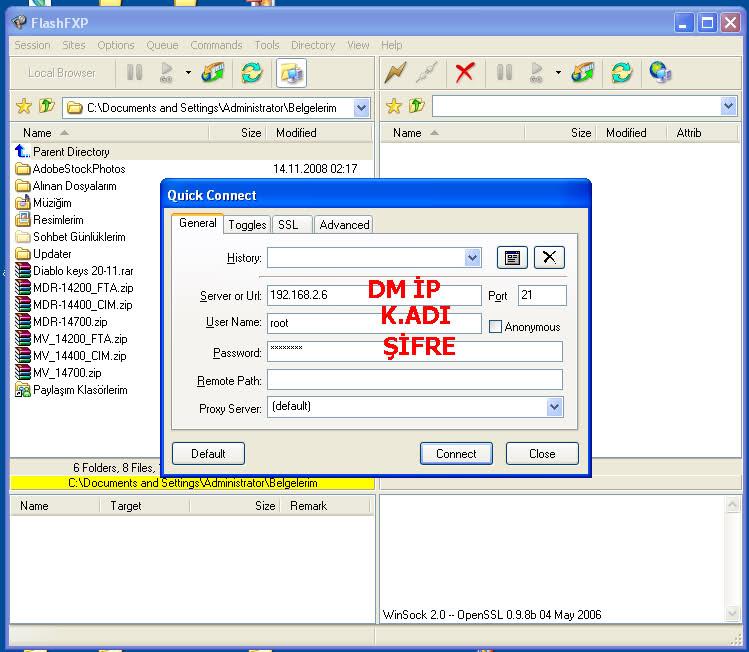This screenshot has width=749, height=652.
Task: Enable the Anonymous checkbox
Action: [x=495, y=326]
